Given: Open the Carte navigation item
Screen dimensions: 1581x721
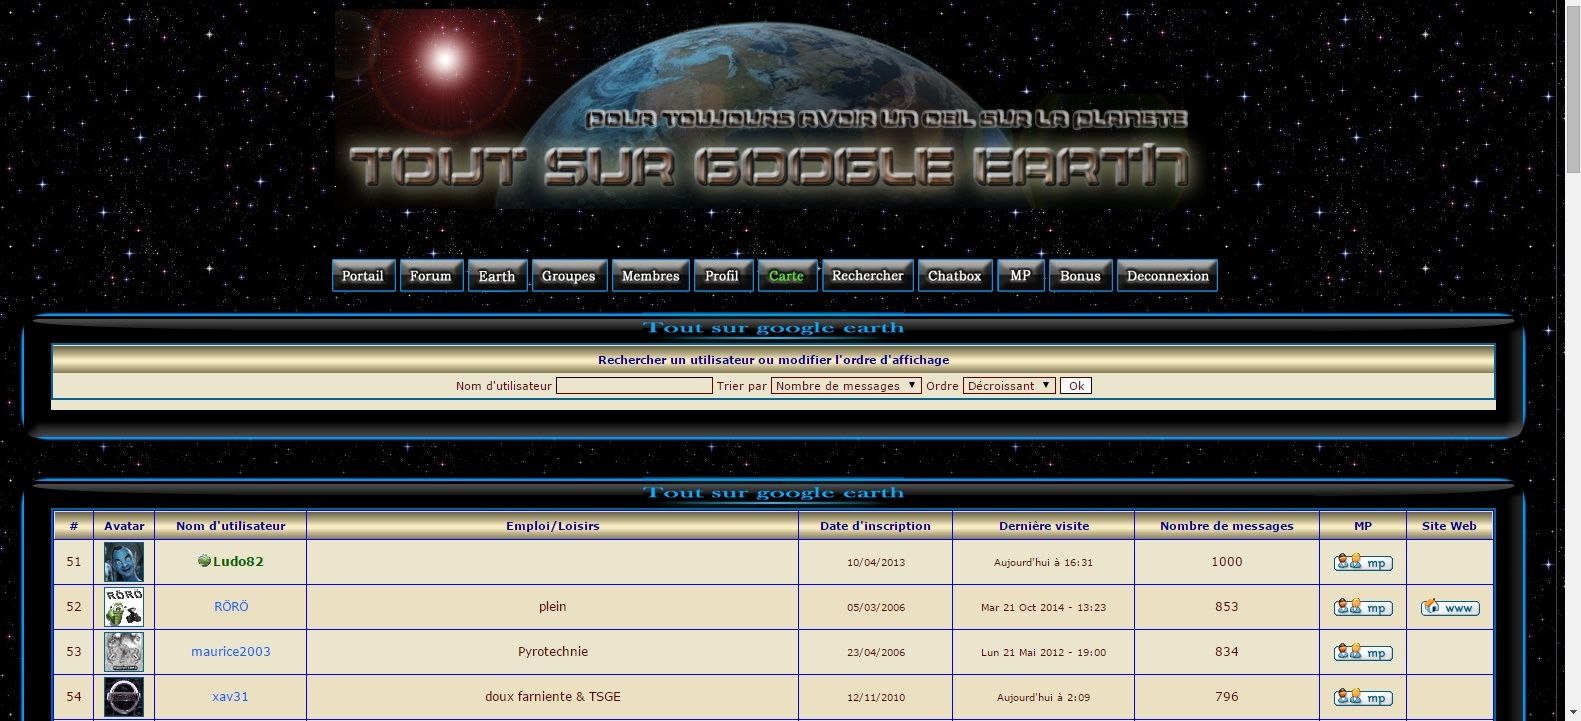Looking at the screenshot, I should (x=787, y=276).
